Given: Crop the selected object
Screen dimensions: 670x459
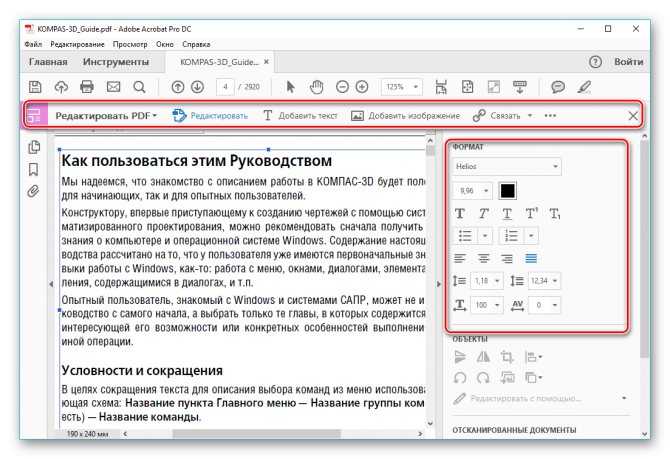Looking at the screenshot, I should click(x=507, y=356).
